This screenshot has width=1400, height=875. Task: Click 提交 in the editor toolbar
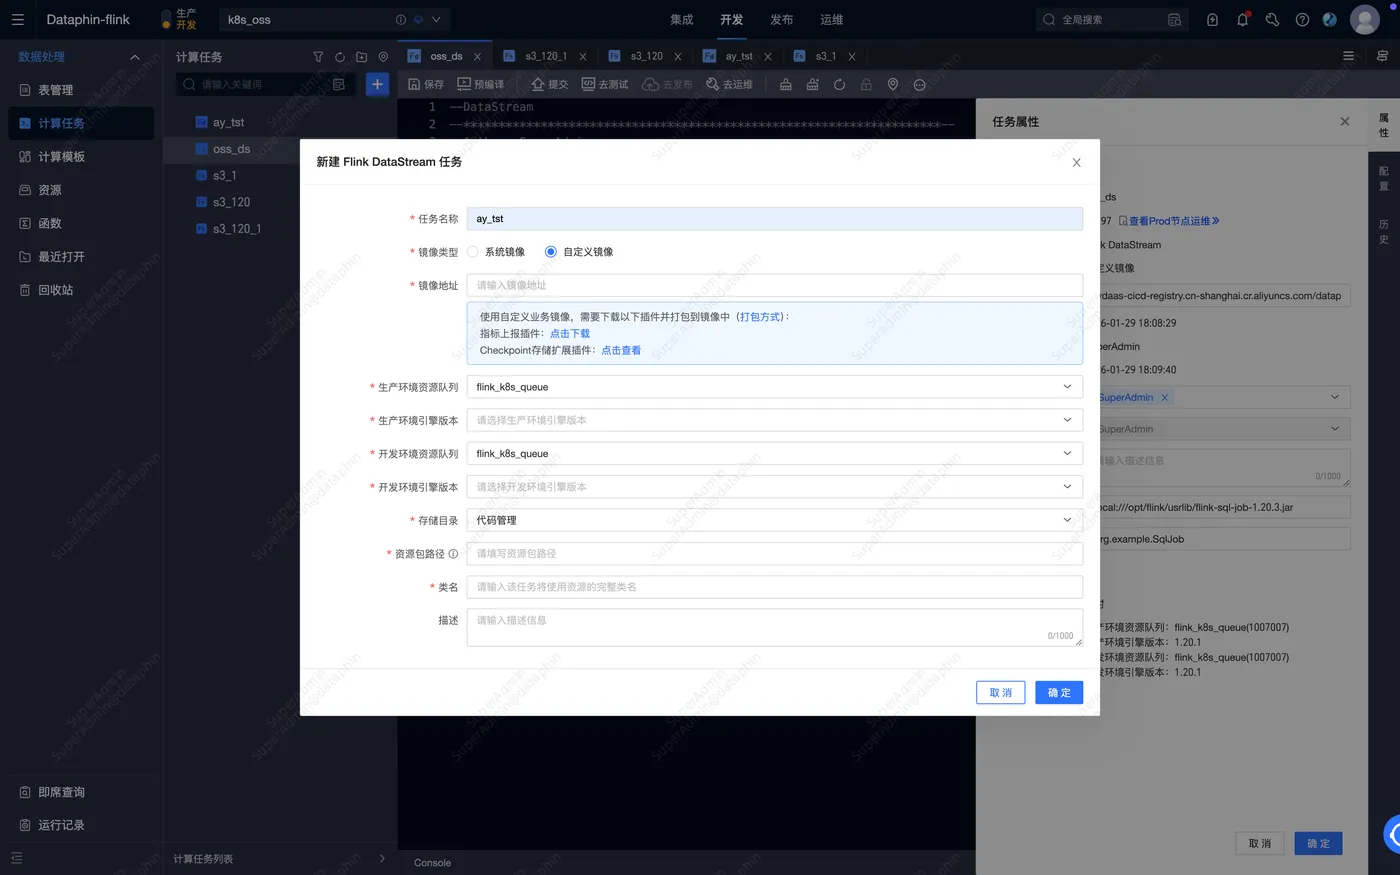[550, 84]
